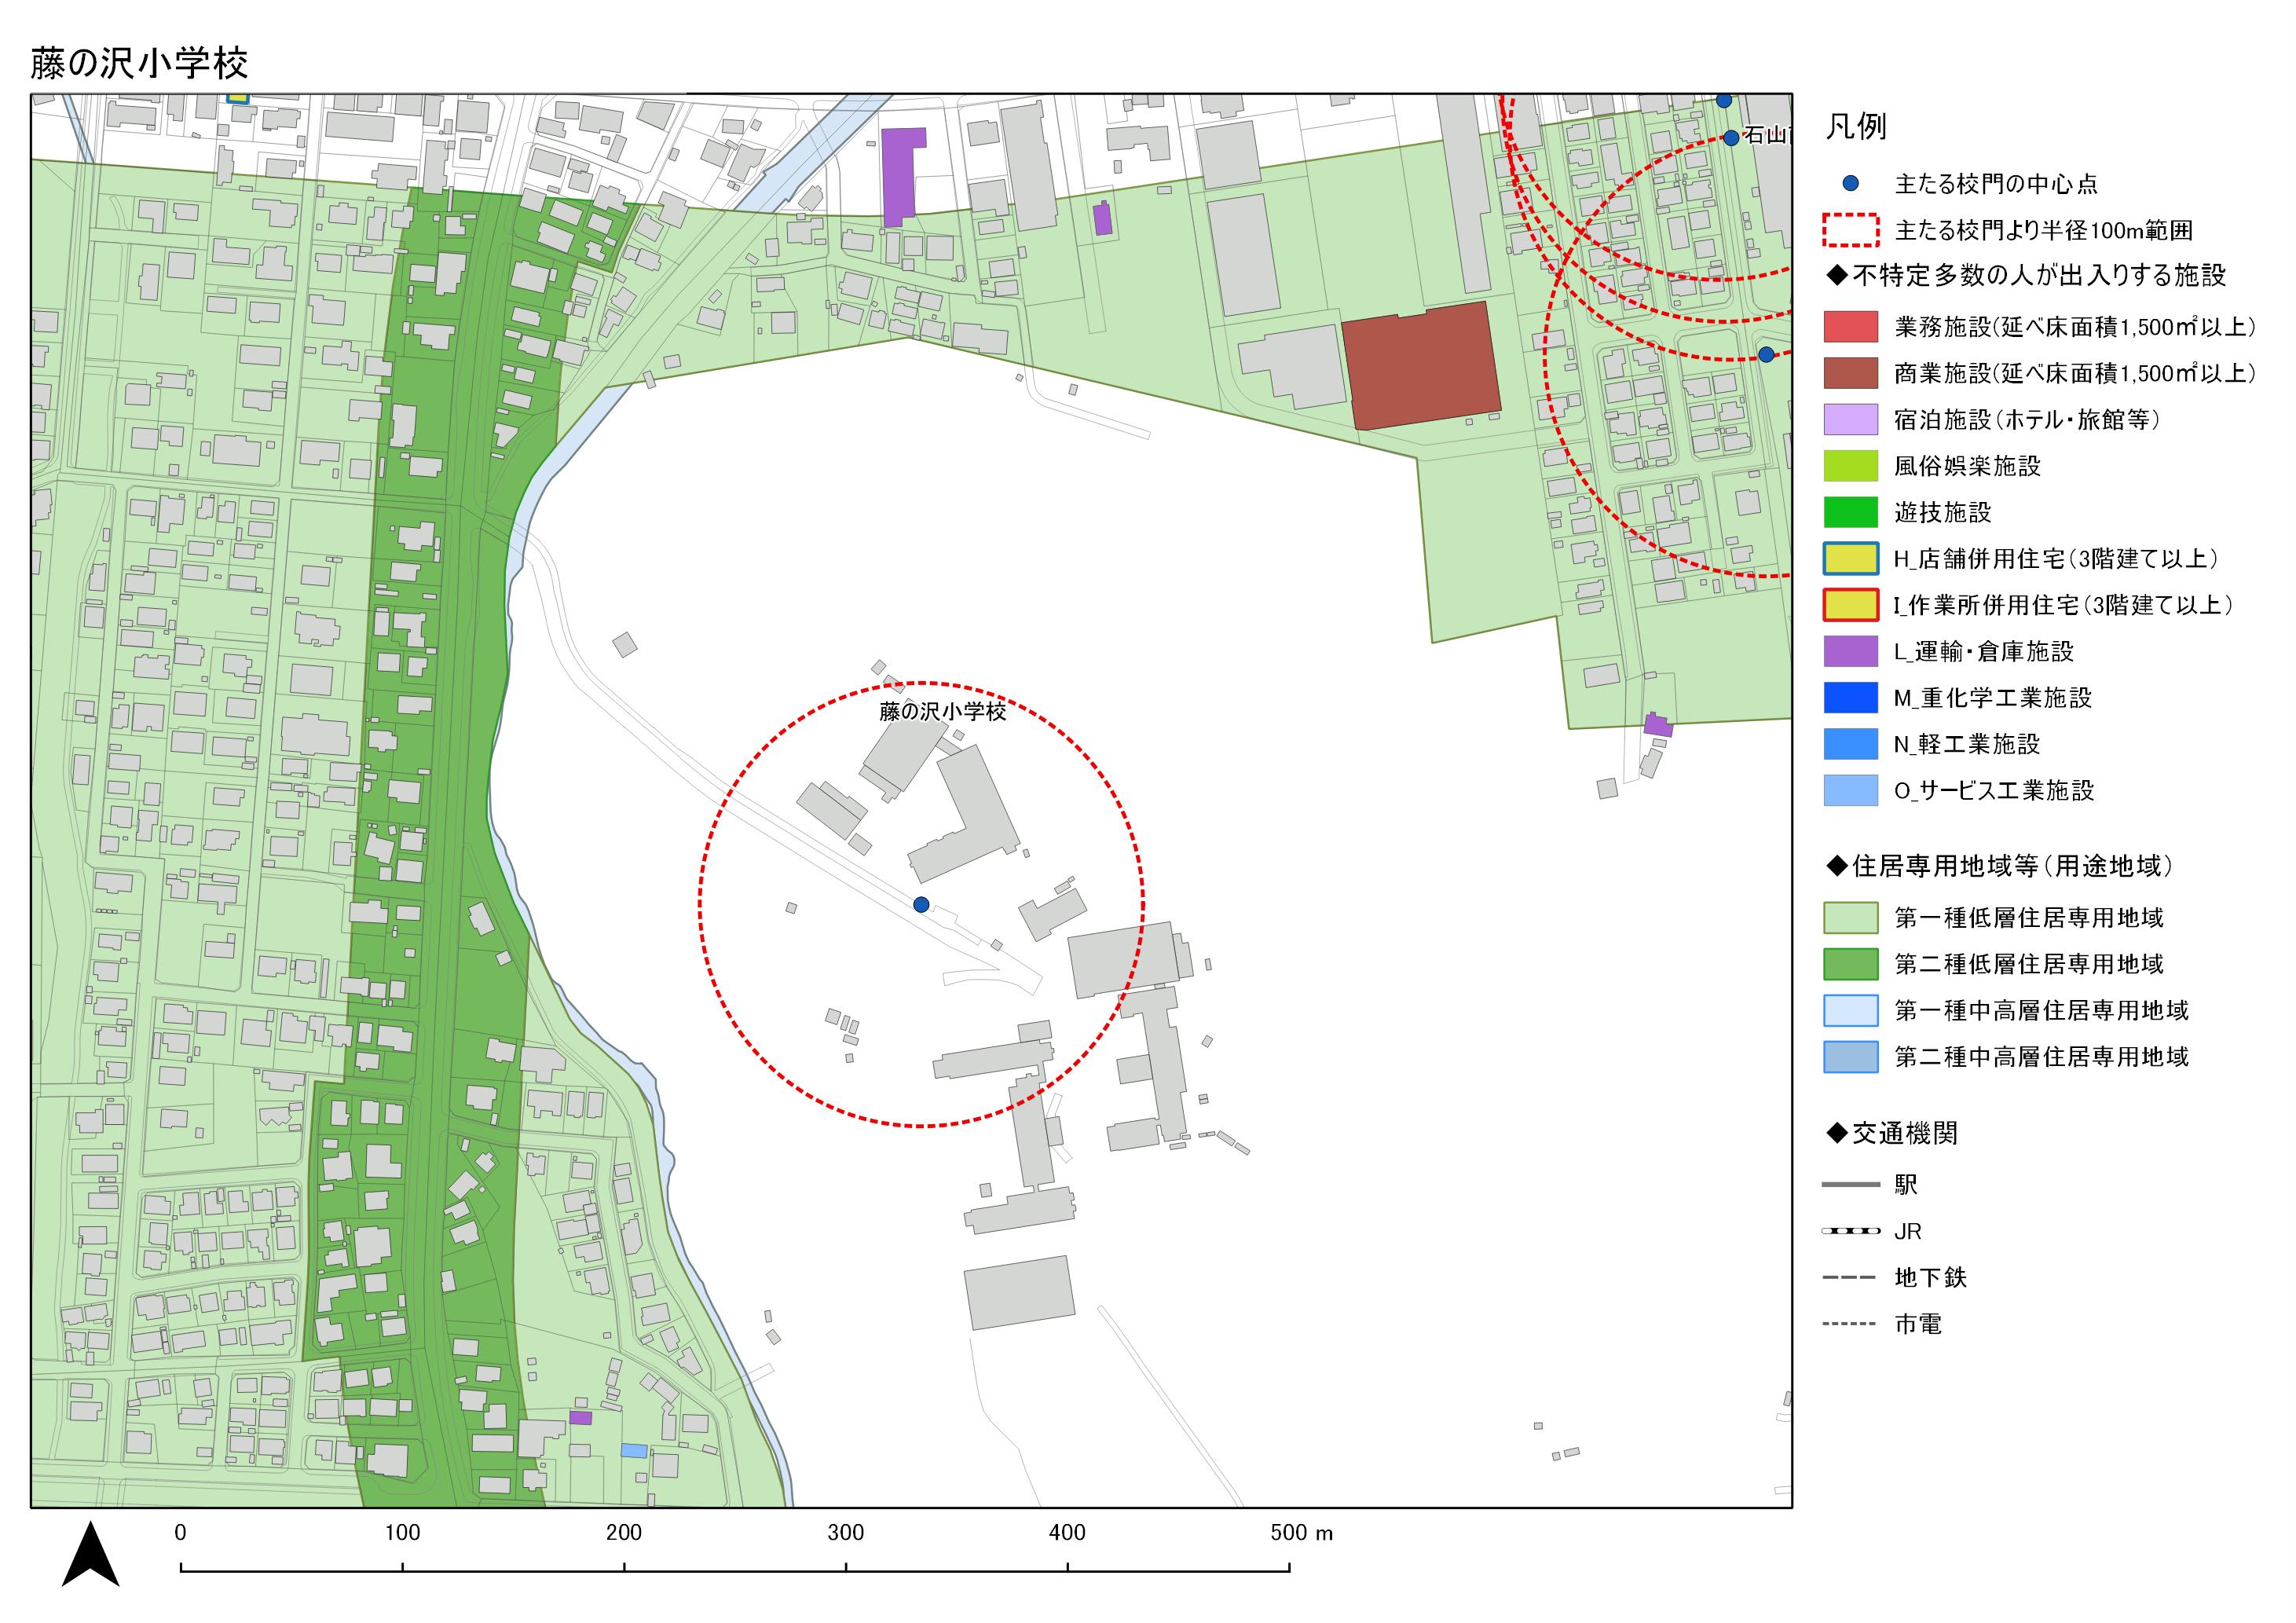Viewport: 2296px width, 1623px height.
Task: Click the N_軽工業施設 legend swatch
Action: click(x=1851, y=744)
